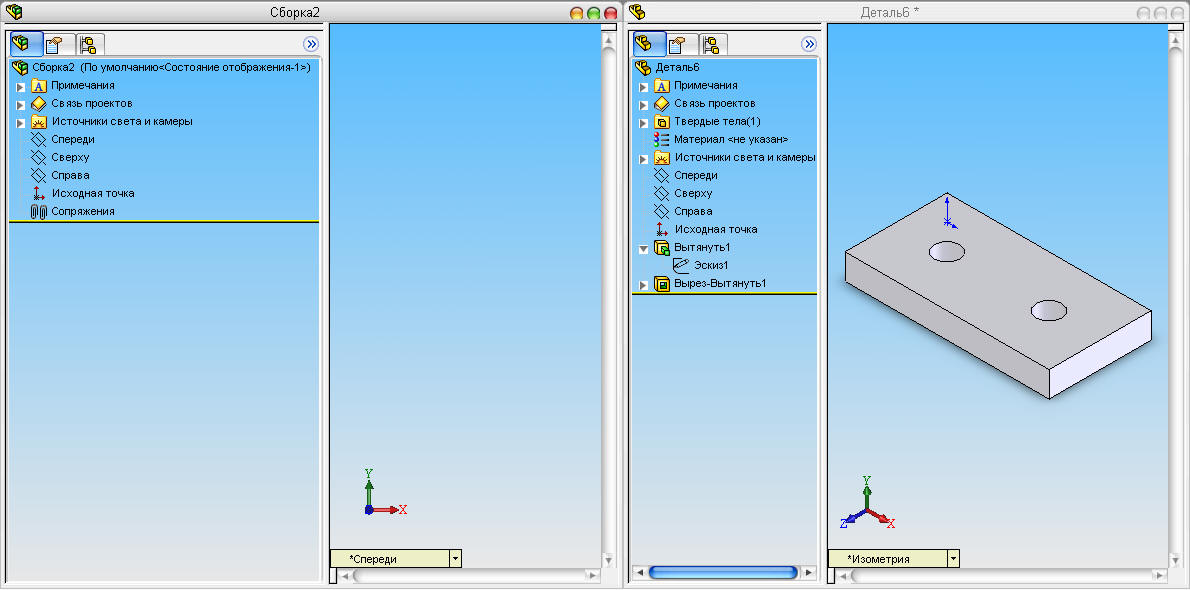
Task: Expand Примечания node in Сборка2 tree
Action: [x=20, y=87]
